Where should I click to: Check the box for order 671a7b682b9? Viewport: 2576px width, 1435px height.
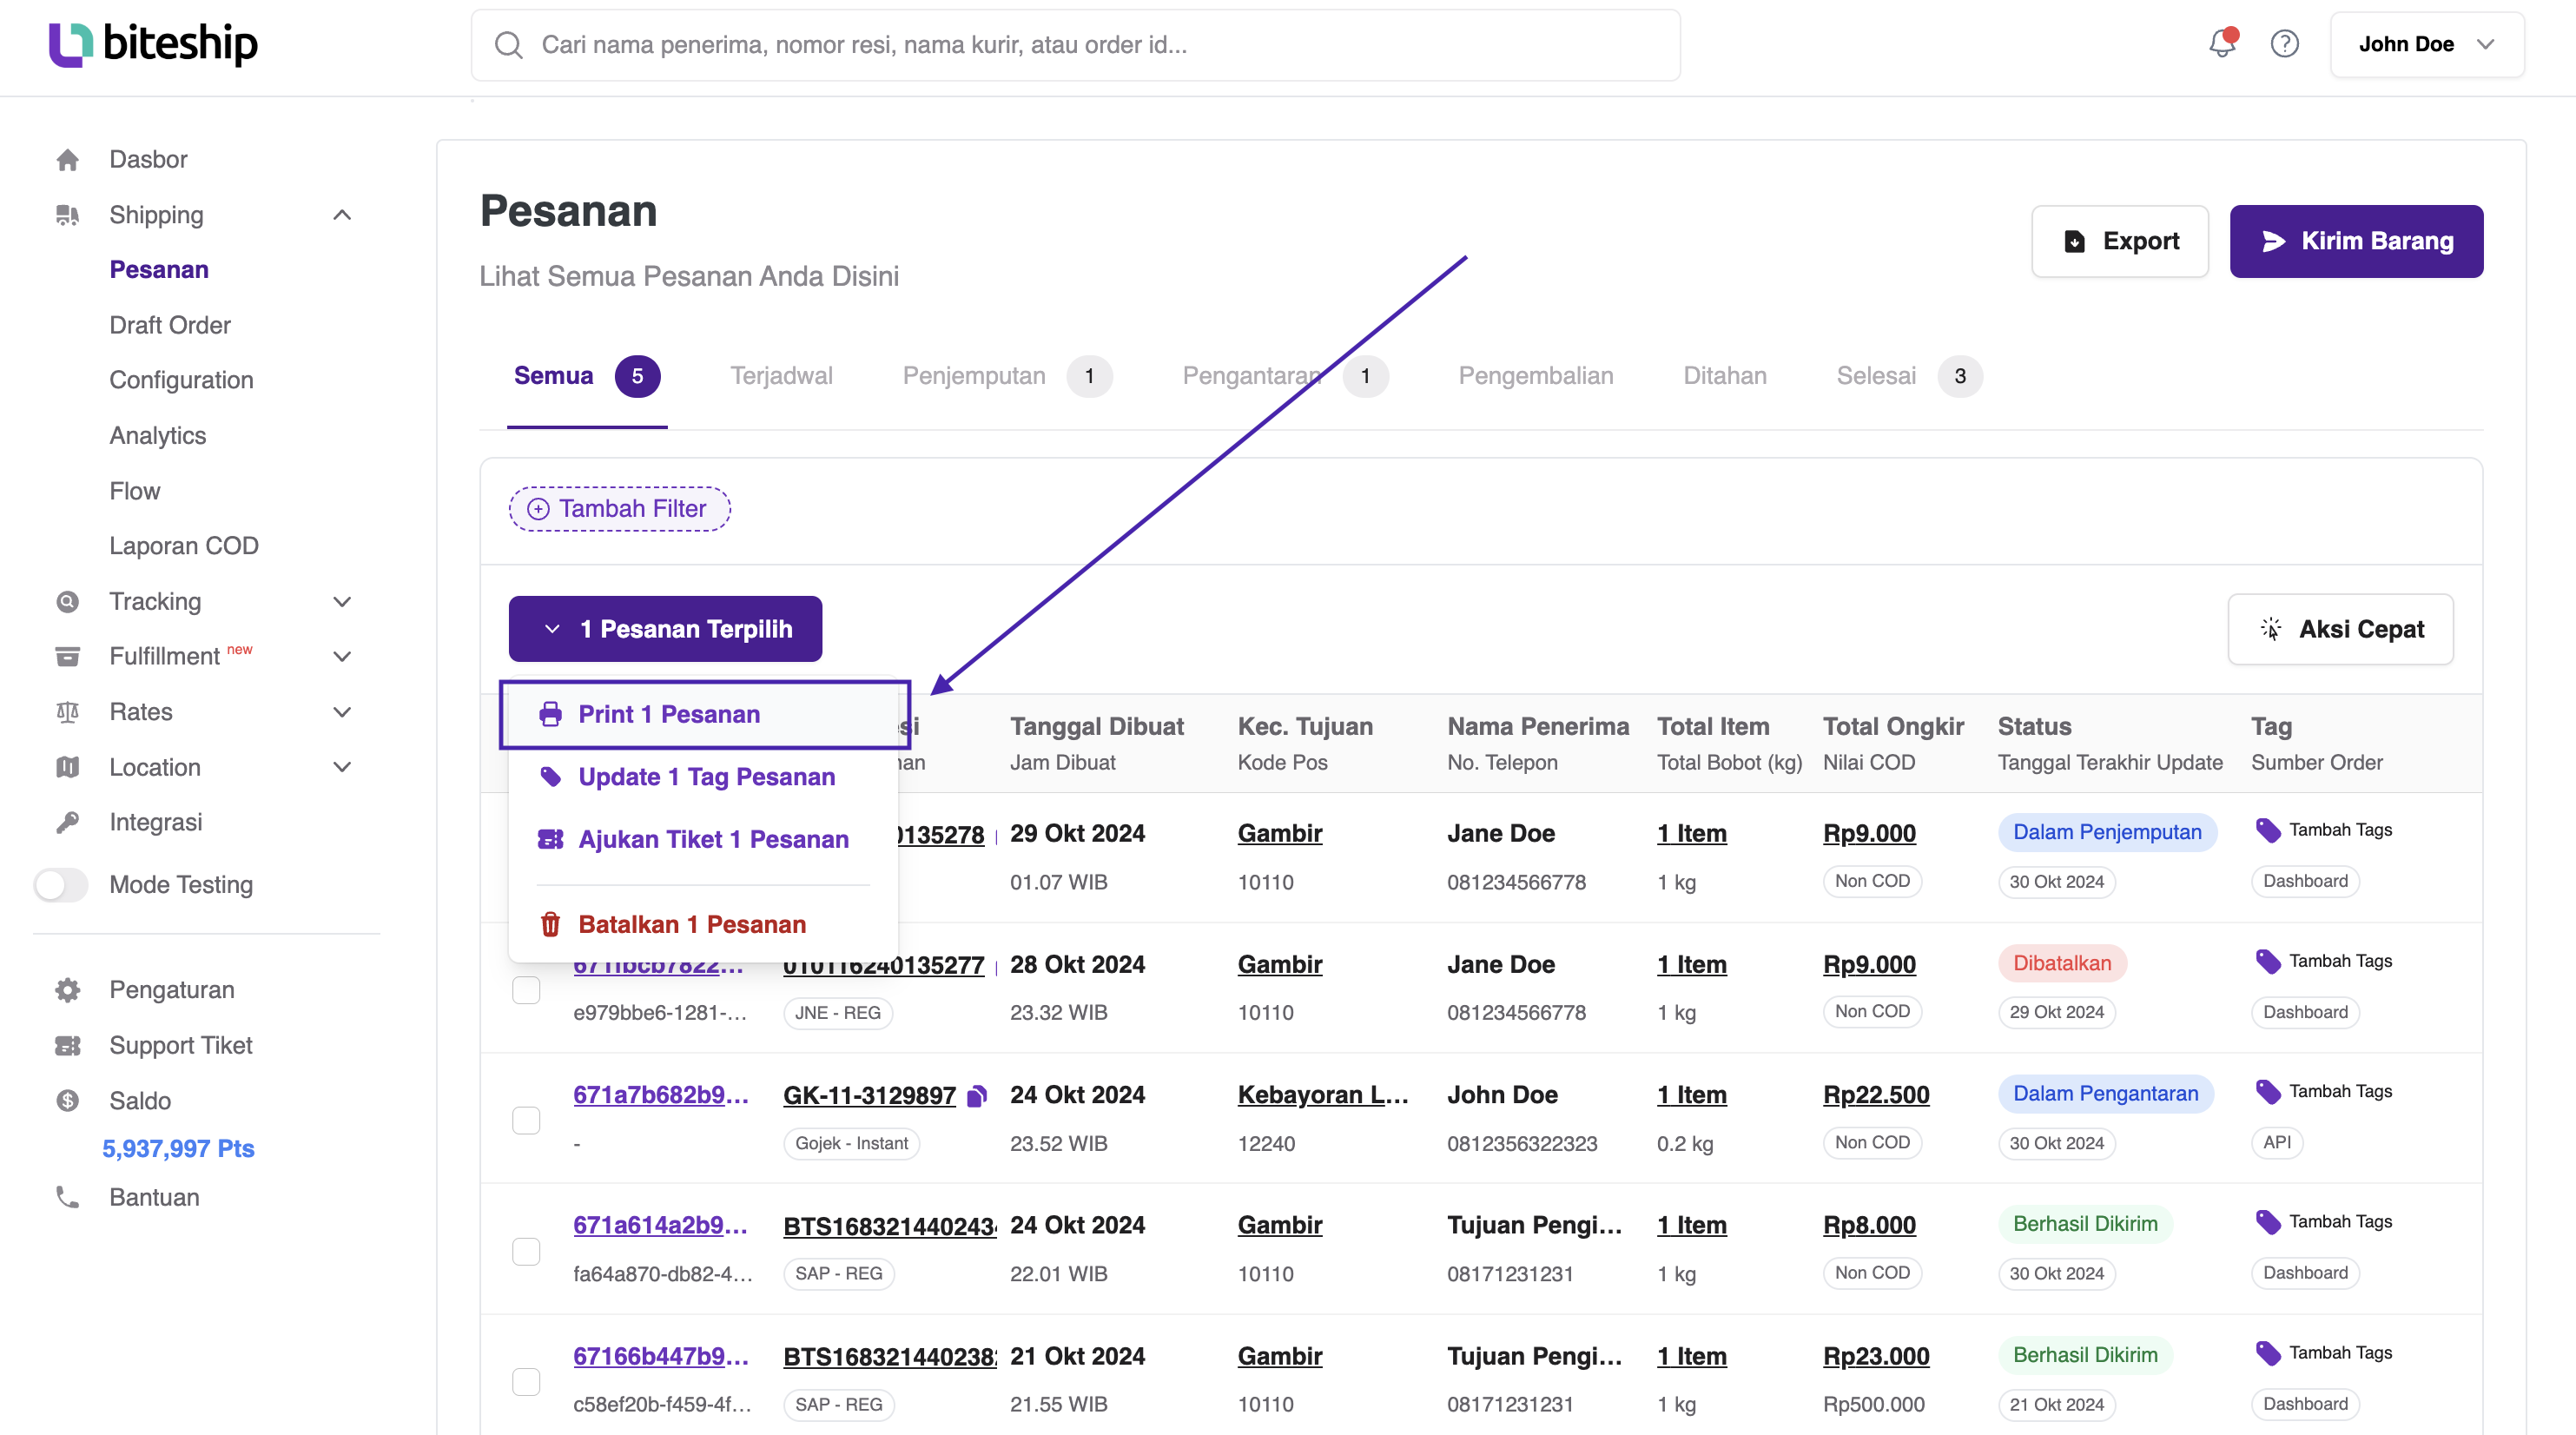click(x=526, y=1120)
